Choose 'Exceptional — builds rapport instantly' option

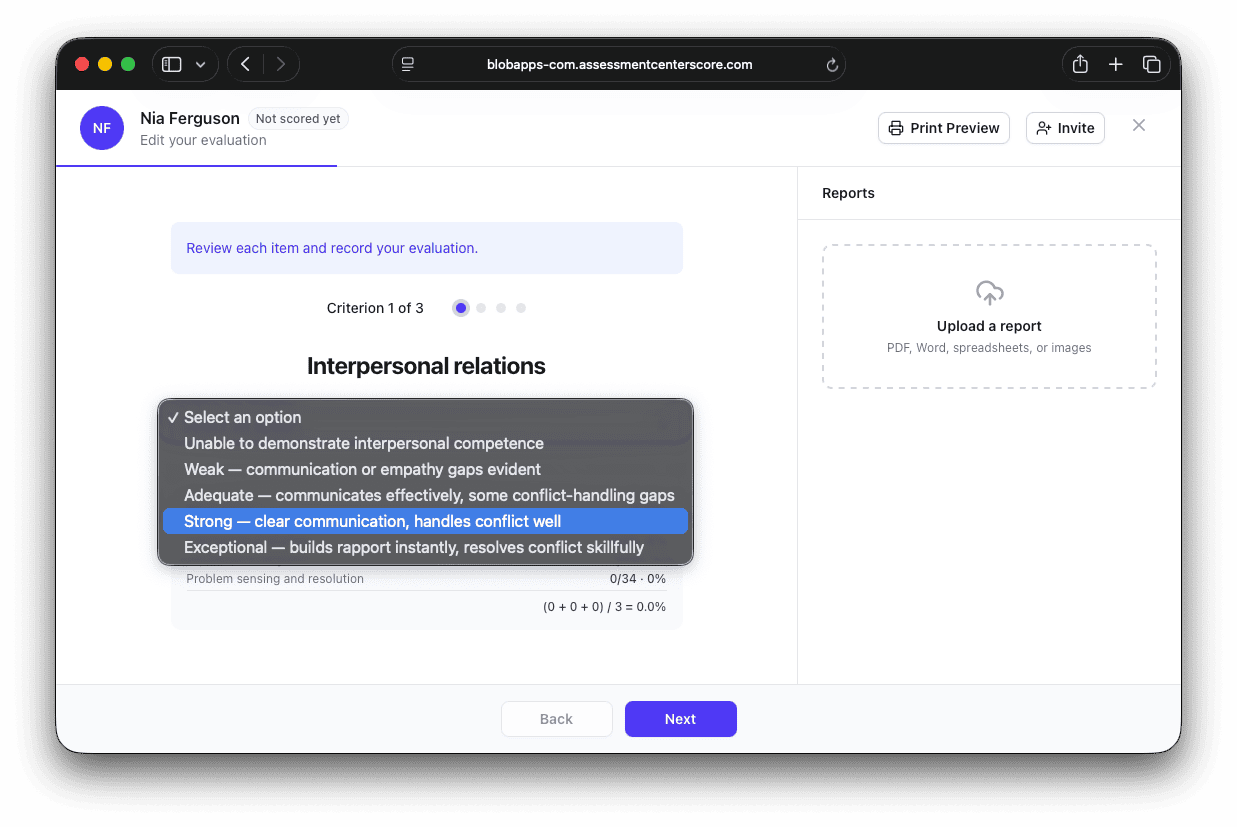pyautogui.click(x=425, y=547)
